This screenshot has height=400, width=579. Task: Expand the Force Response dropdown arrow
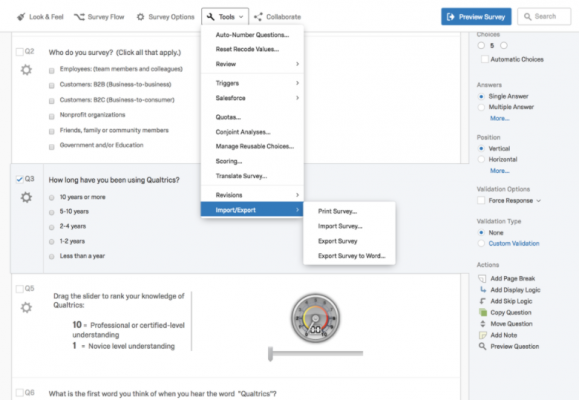[539, 201]
